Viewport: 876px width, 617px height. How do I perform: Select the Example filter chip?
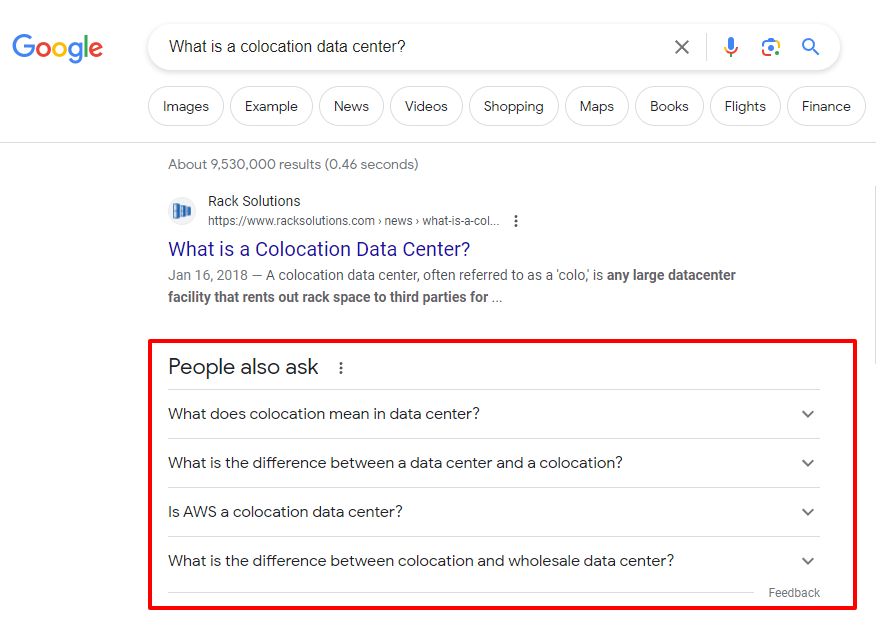point(271,106)
